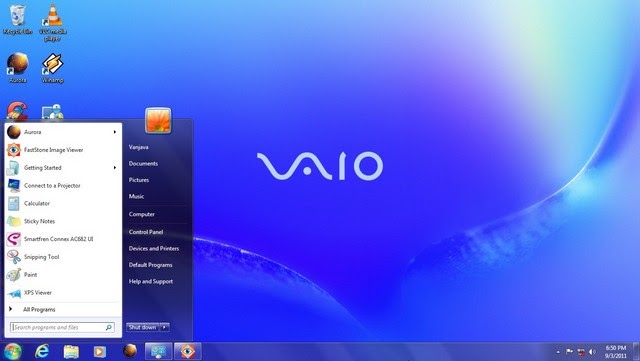The width and height of the screenshot is (640, 361).
Task: Show hidden tray icons arrow
Action: pyautogui.click(x=558, y=352)
